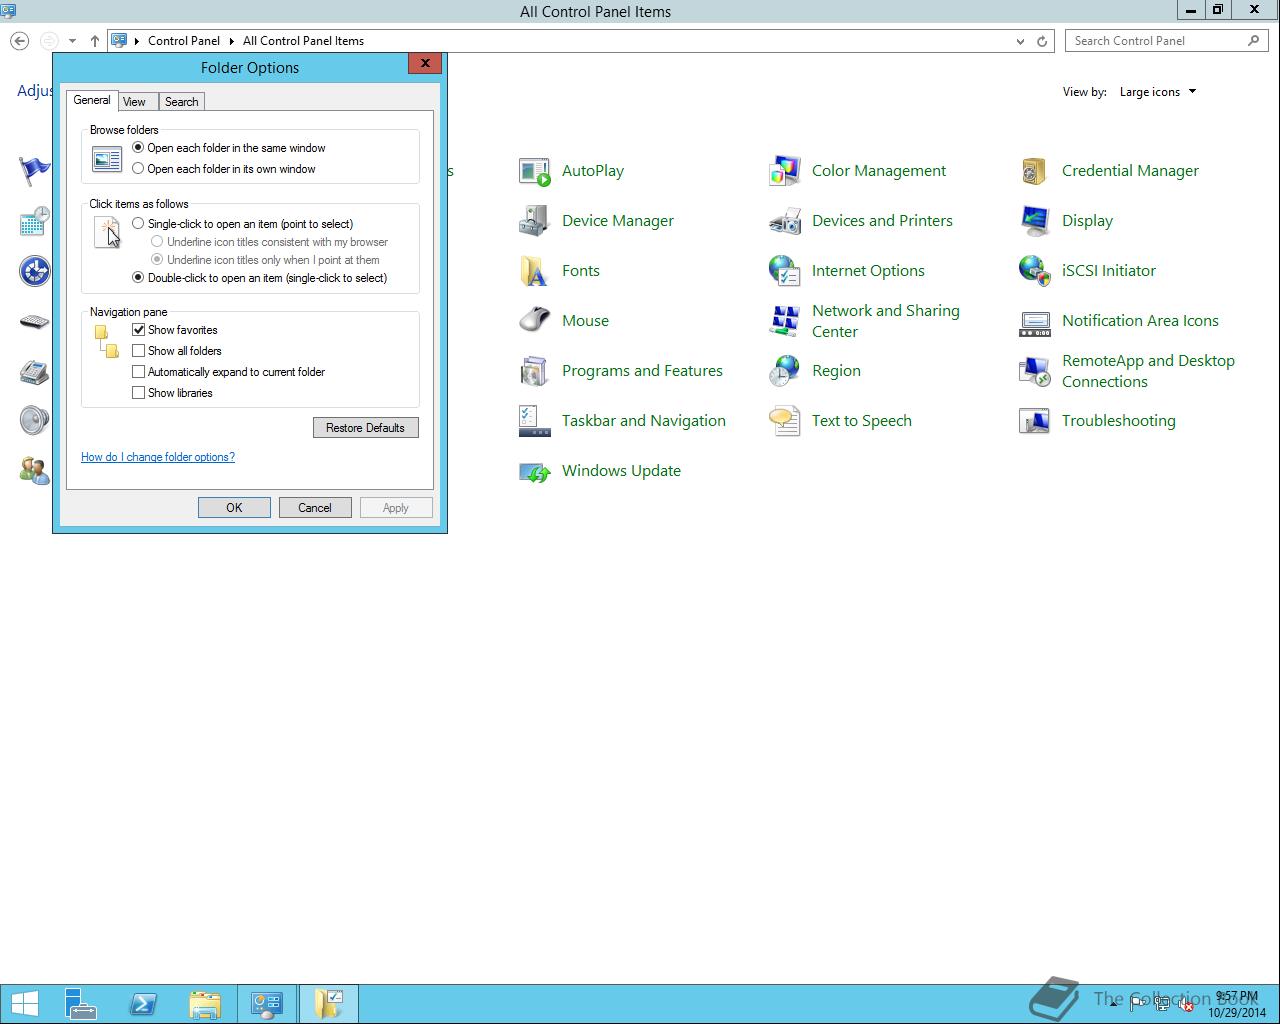Open iSCSI Initiator icon

[1035, 271]
